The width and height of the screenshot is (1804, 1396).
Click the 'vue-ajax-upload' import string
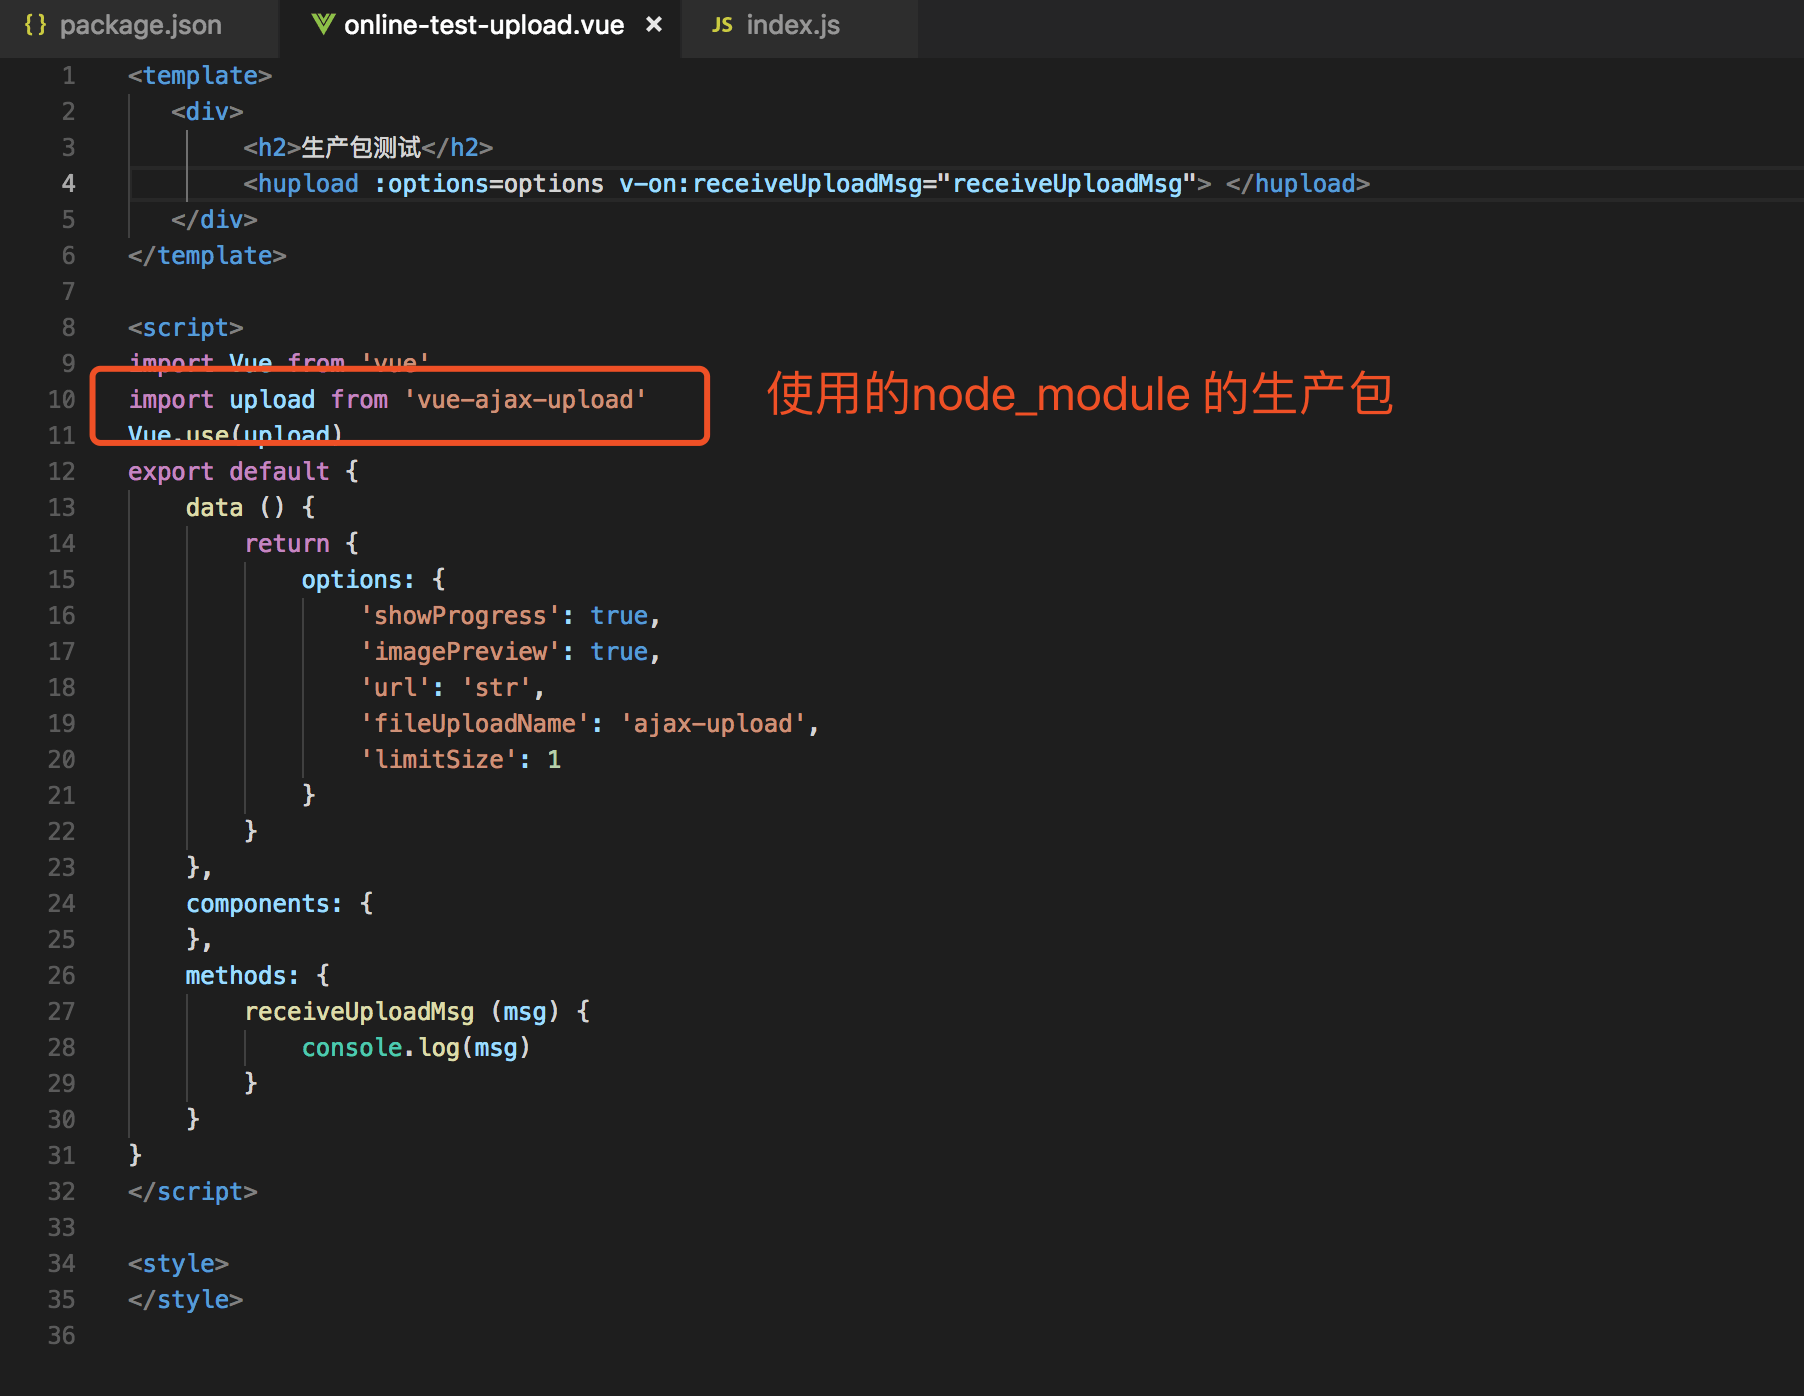[x=526, y=400]
